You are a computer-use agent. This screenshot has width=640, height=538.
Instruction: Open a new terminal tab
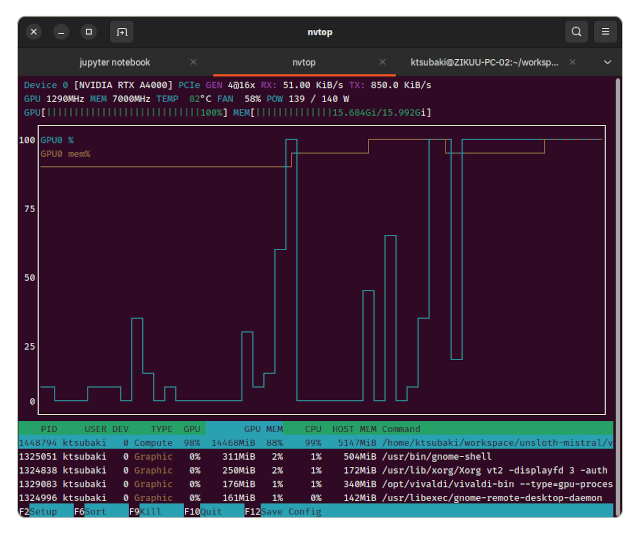click(122, 32)
